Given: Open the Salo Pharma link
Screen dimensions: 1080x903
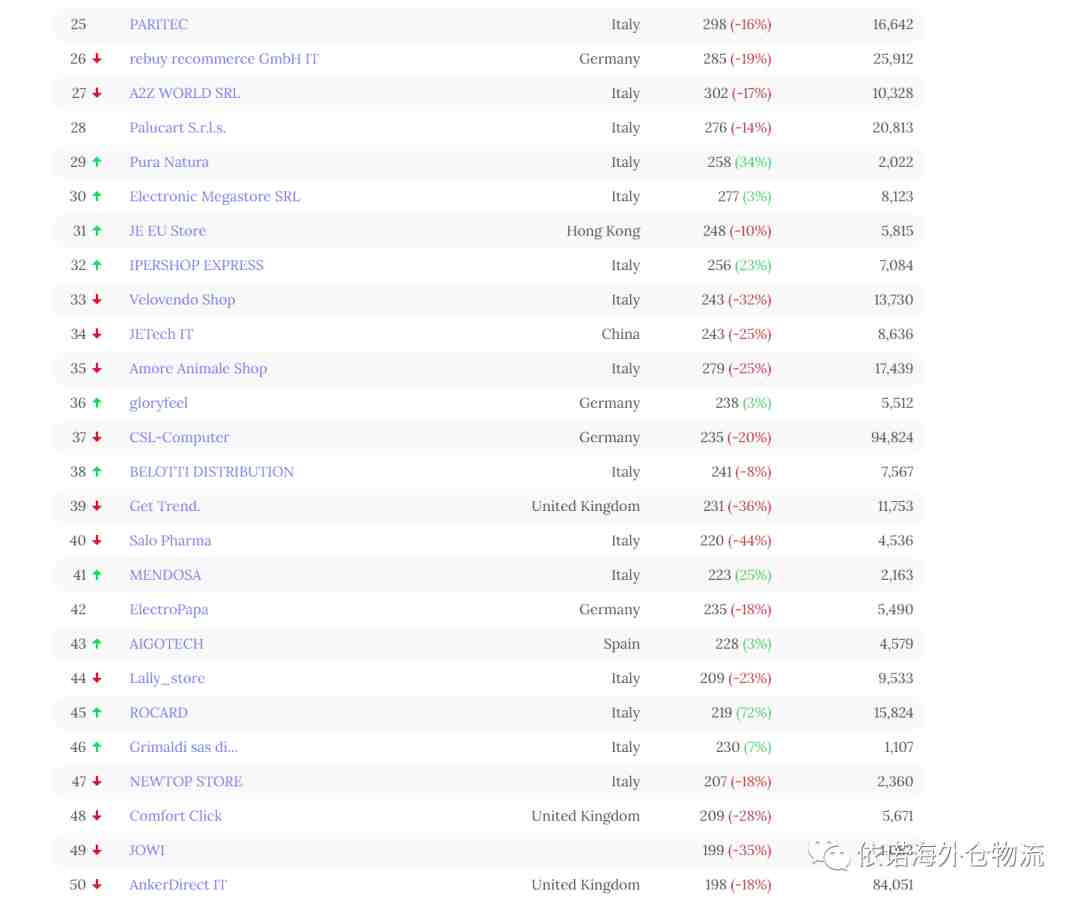Looking at the screenshot, I should point(170,541).
